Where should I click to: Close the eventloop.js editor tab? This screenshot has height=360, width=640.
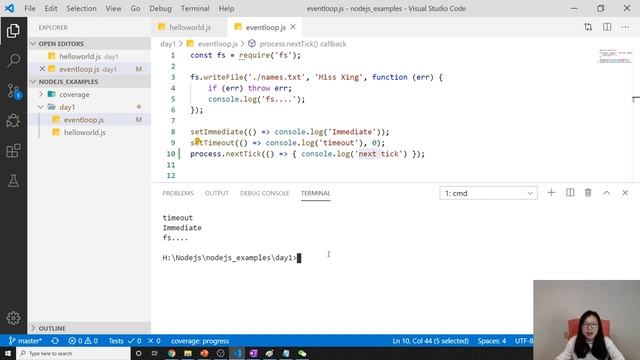pyautogui.click(x=293, y=27)
